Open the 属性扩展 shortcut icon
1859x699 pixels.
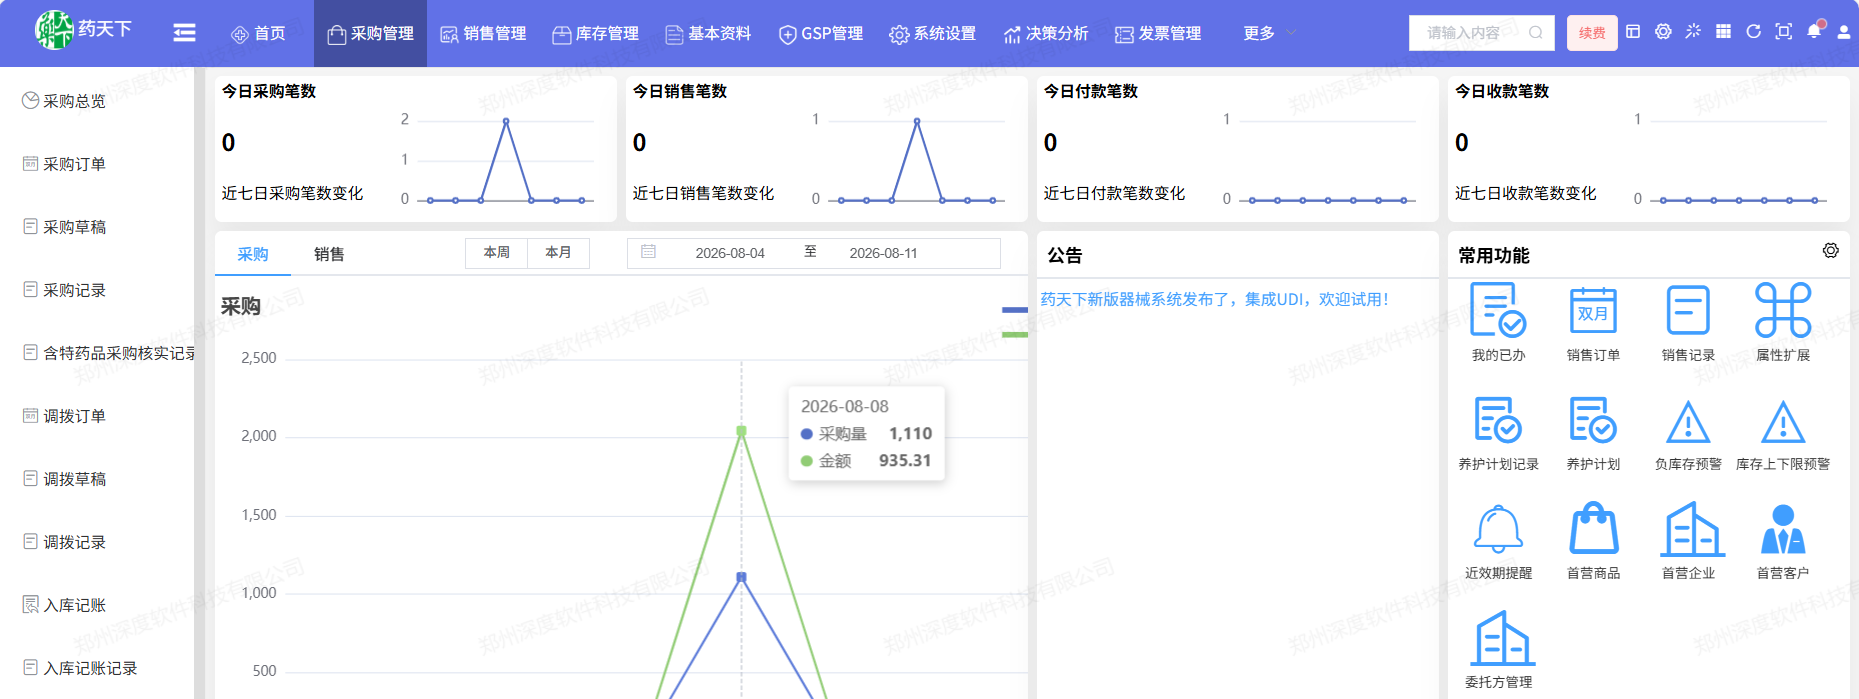(x=1783, y=310)
